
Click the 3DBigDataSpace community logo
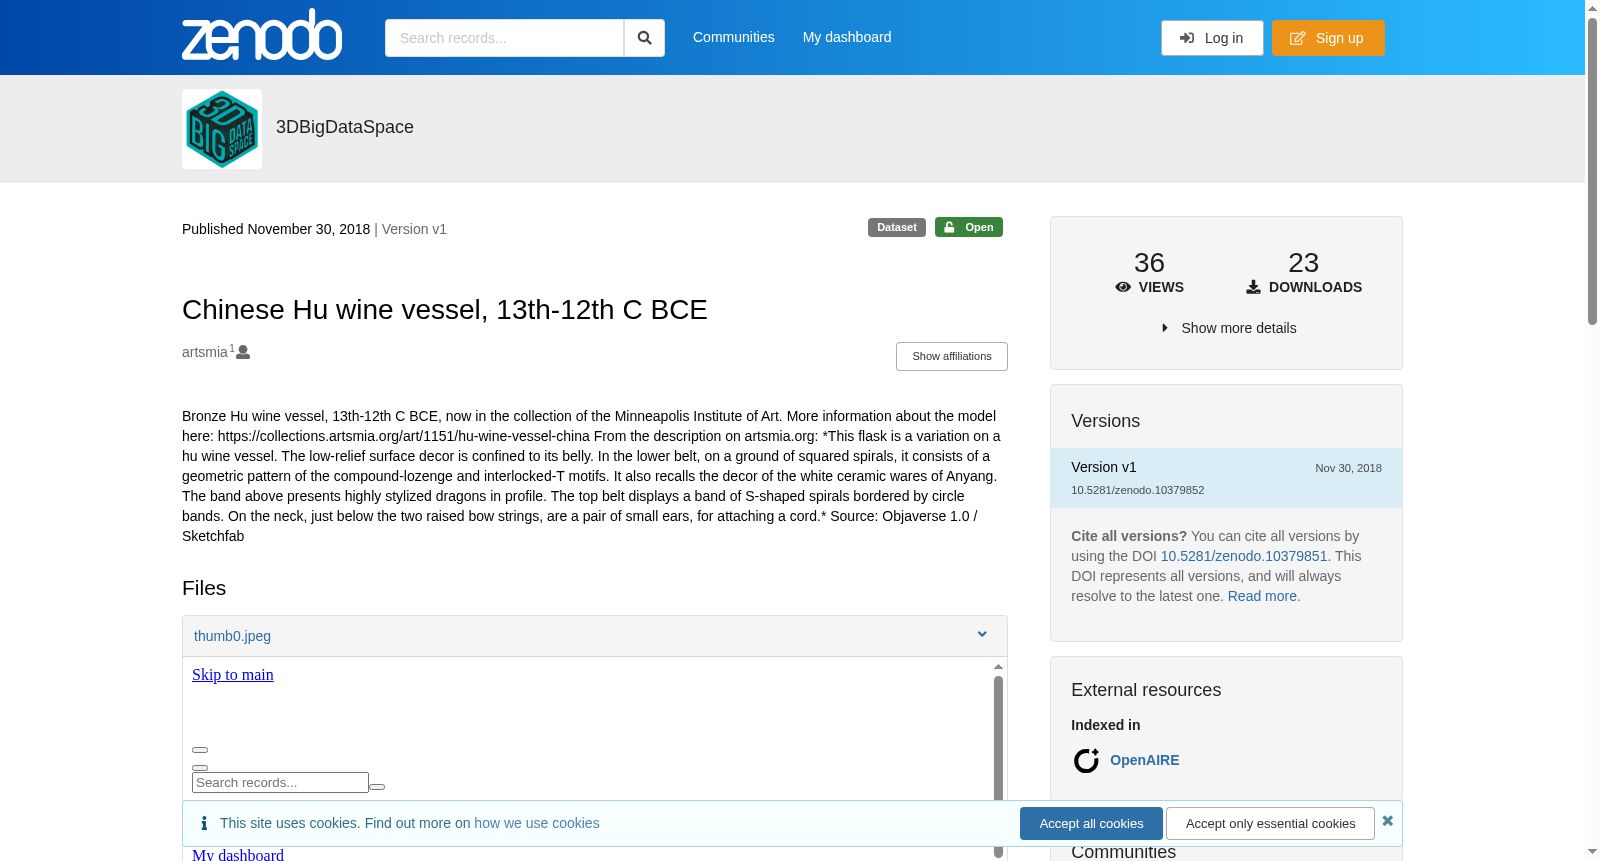(x=222, y=129)
